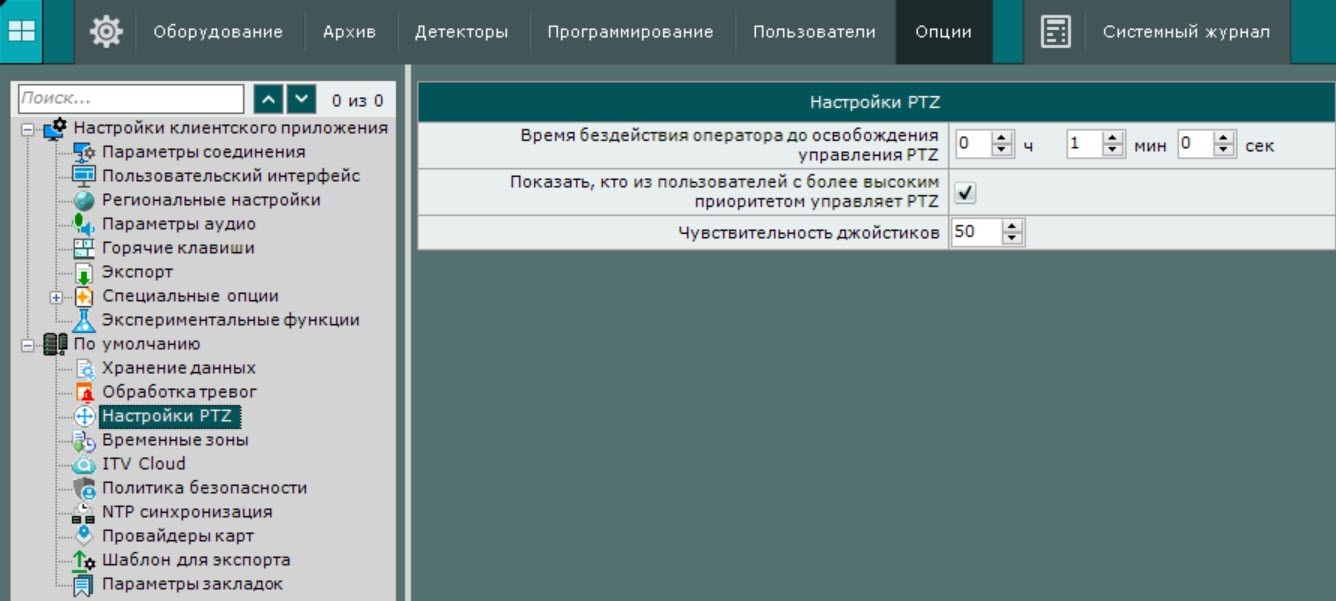Click the settings gear icon
1336x601 pixels.
[x=106, y=32]
